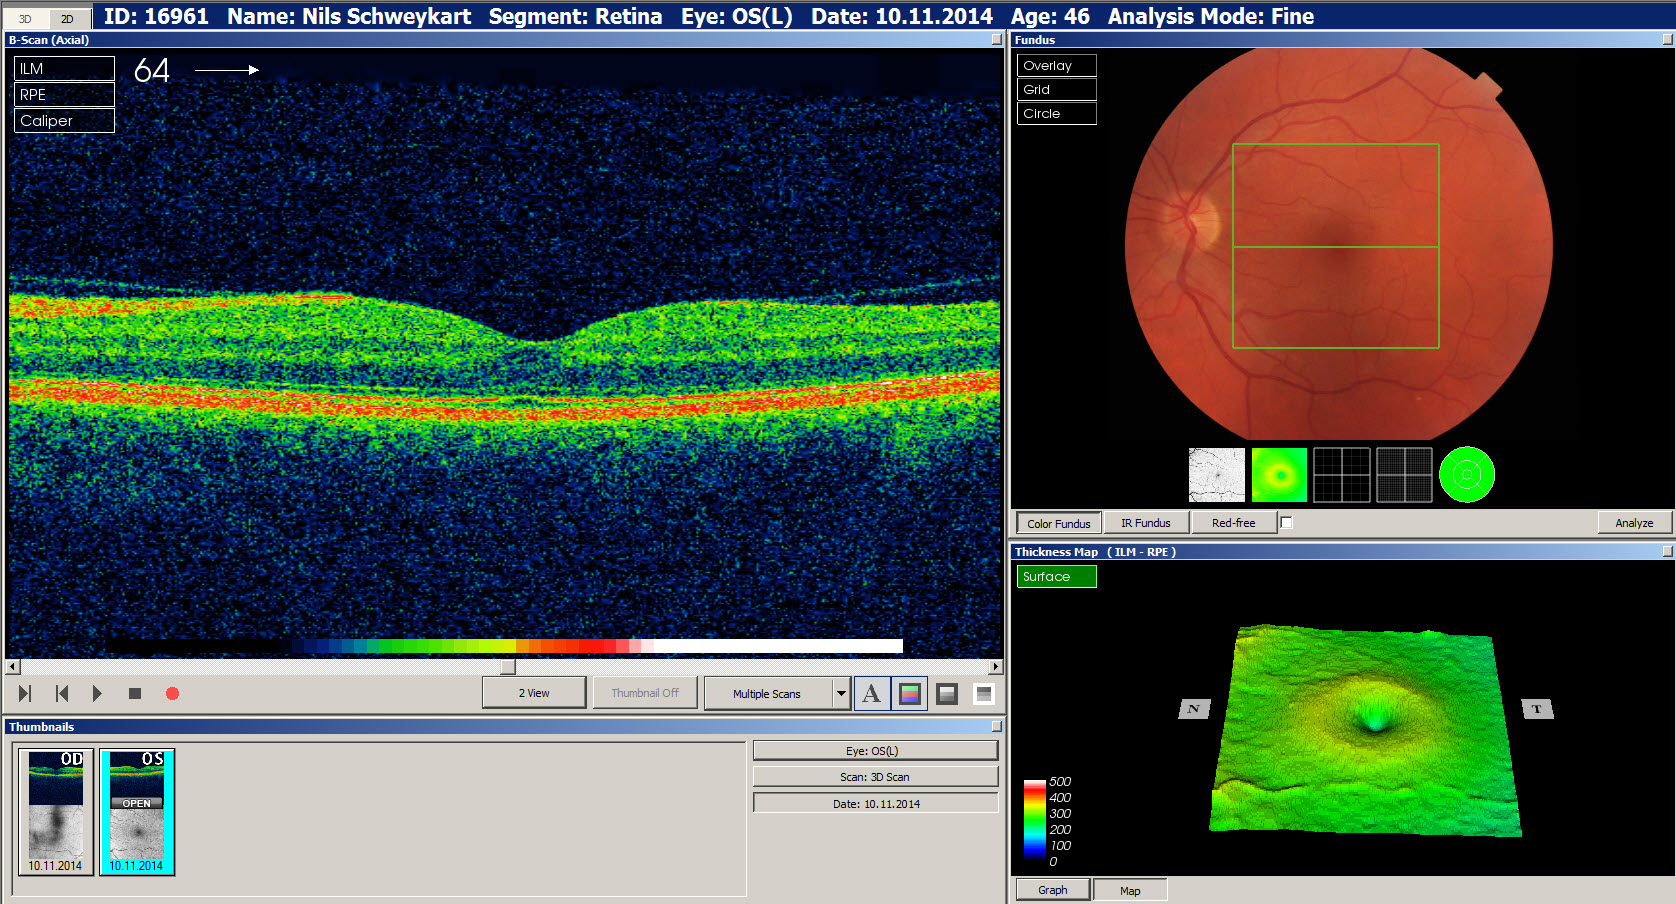1676x904 pixels.
Task: Maximize the Thickness Map panel
Action: click(1666, 551)
